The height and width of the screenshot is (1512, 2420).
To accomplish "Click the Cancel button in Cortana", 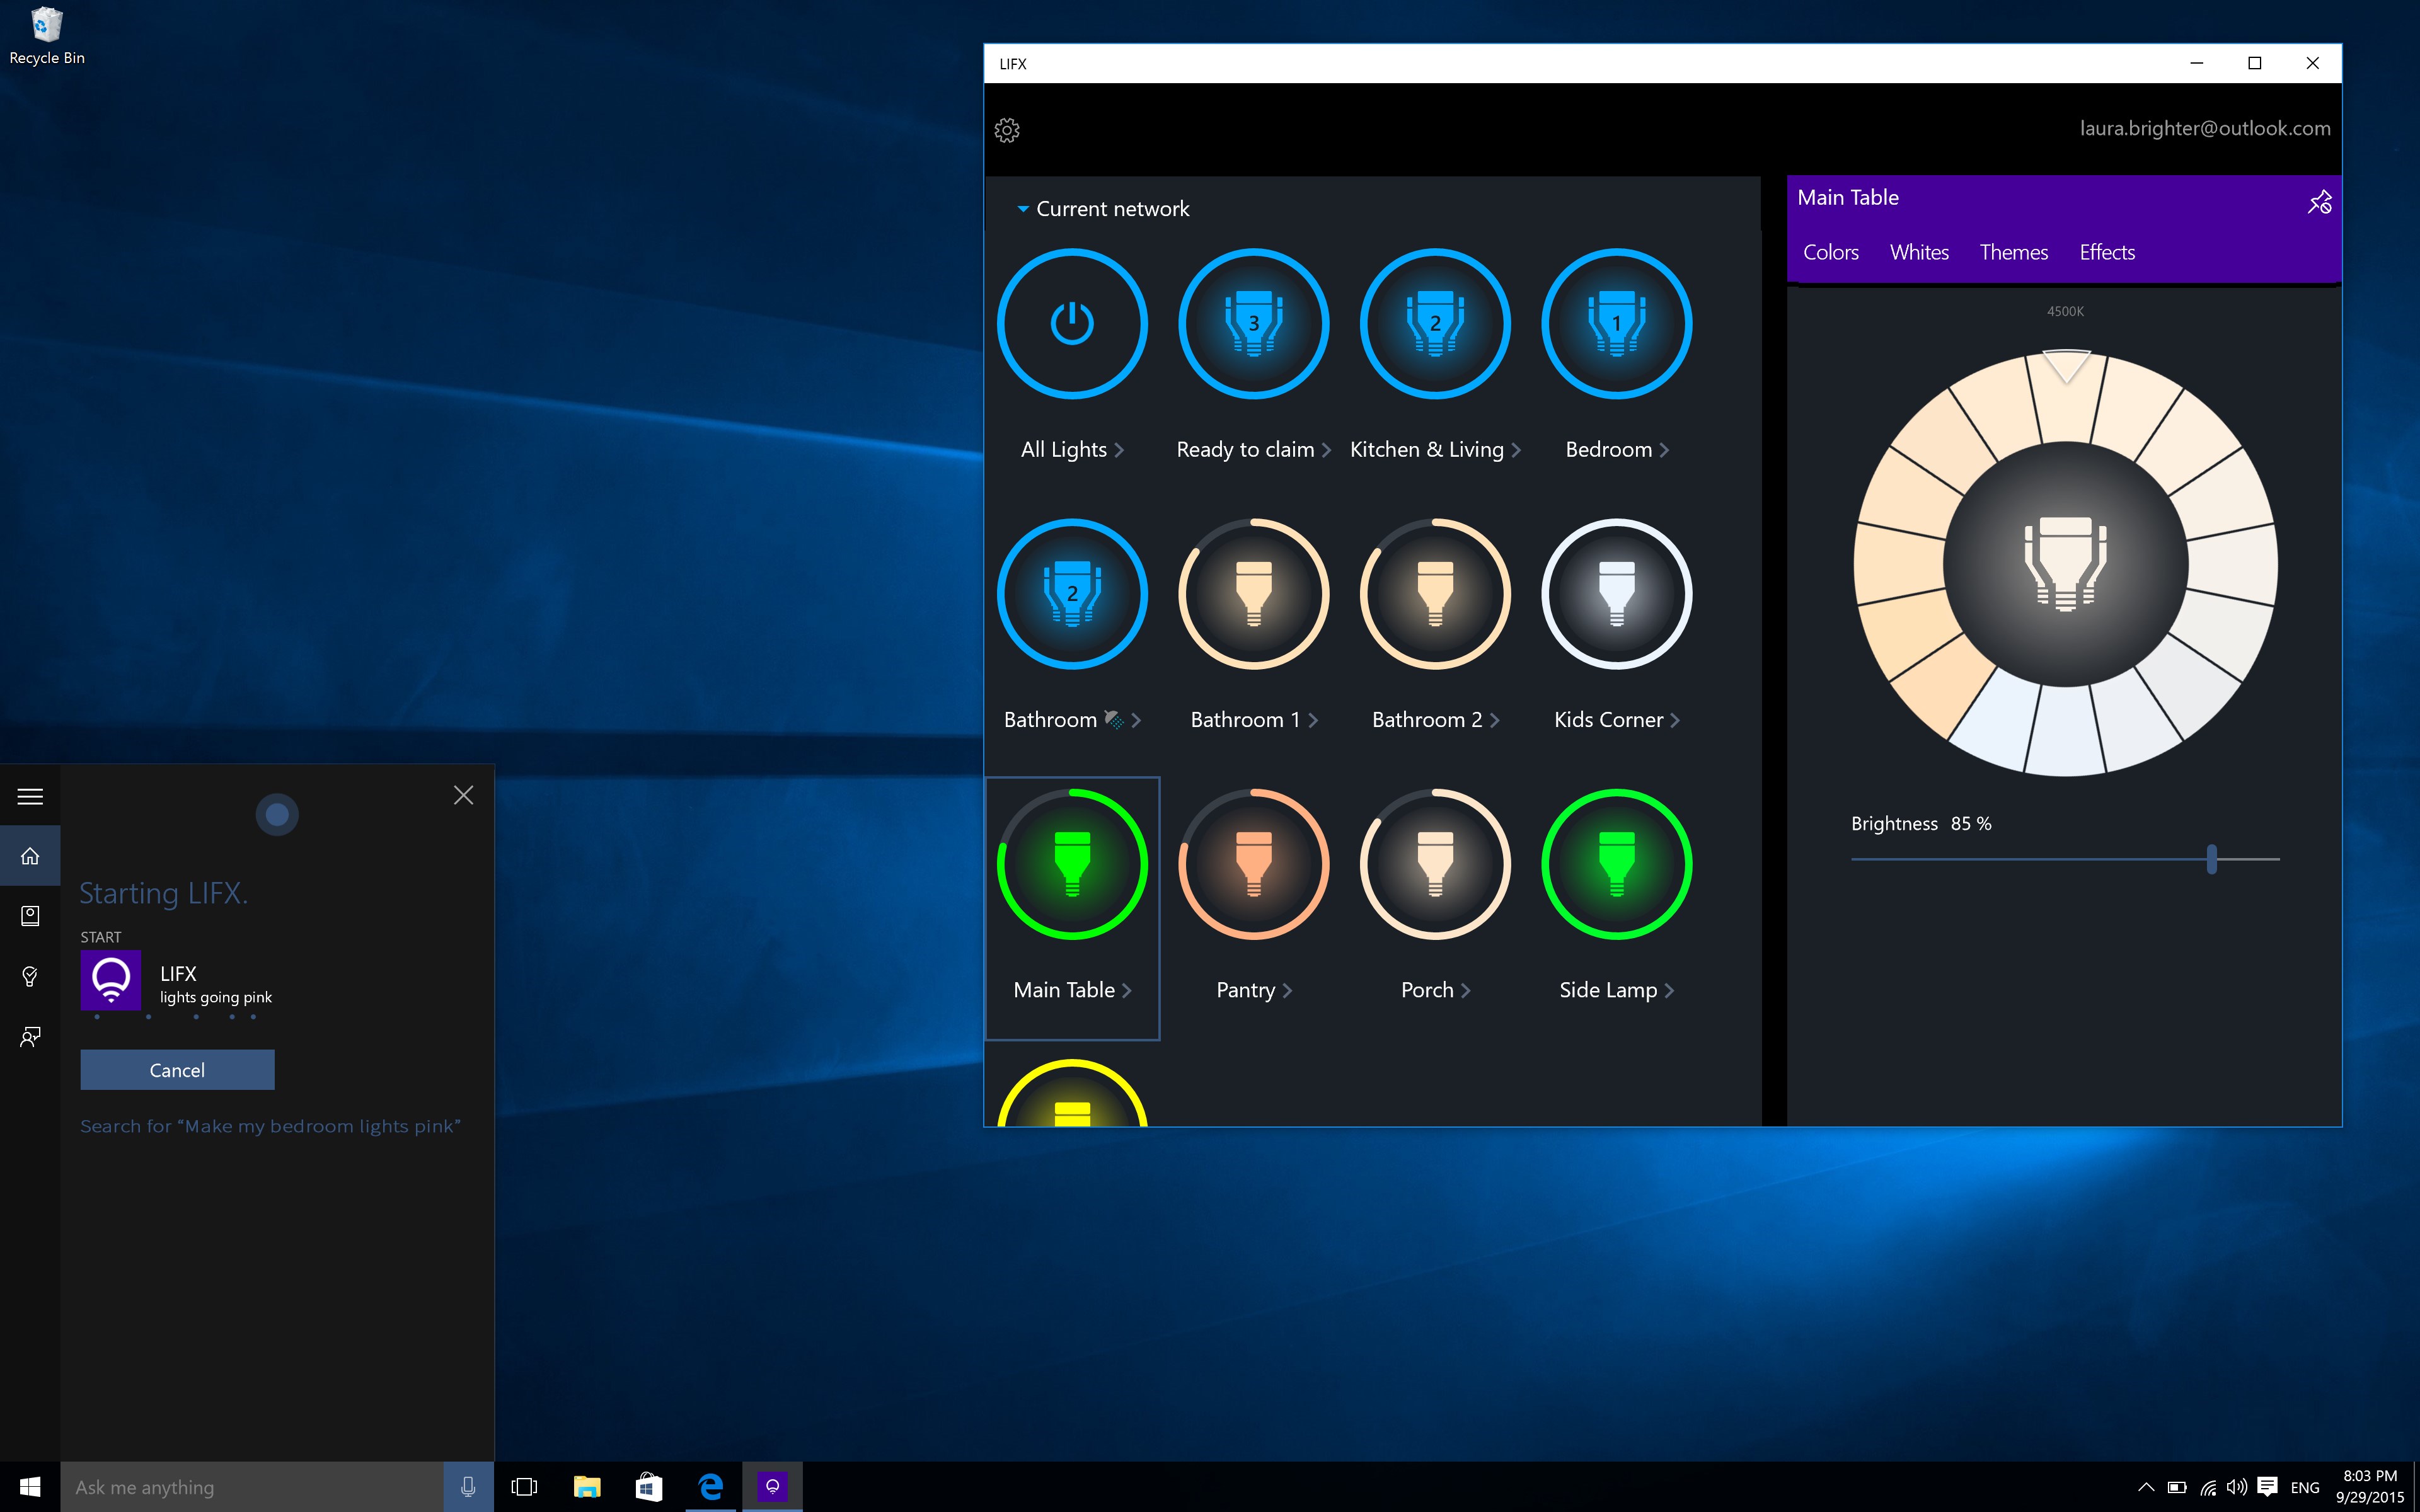I will click(x=176, y=1070).
